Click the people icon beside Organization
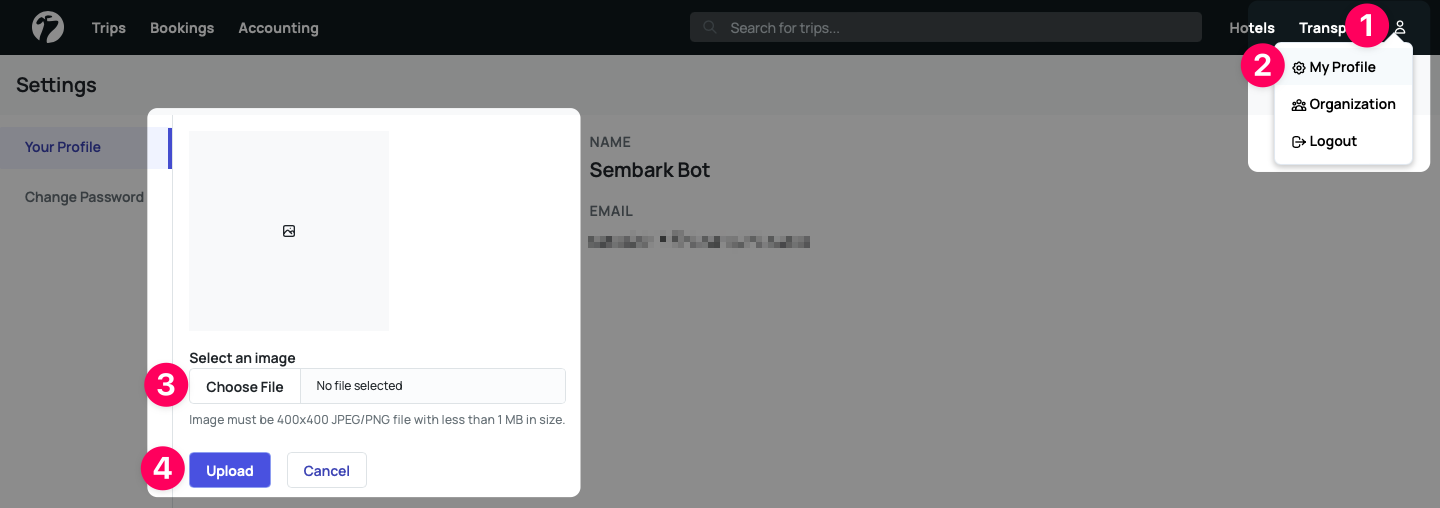This screenshot has width=1440, height=508. 1299,105
